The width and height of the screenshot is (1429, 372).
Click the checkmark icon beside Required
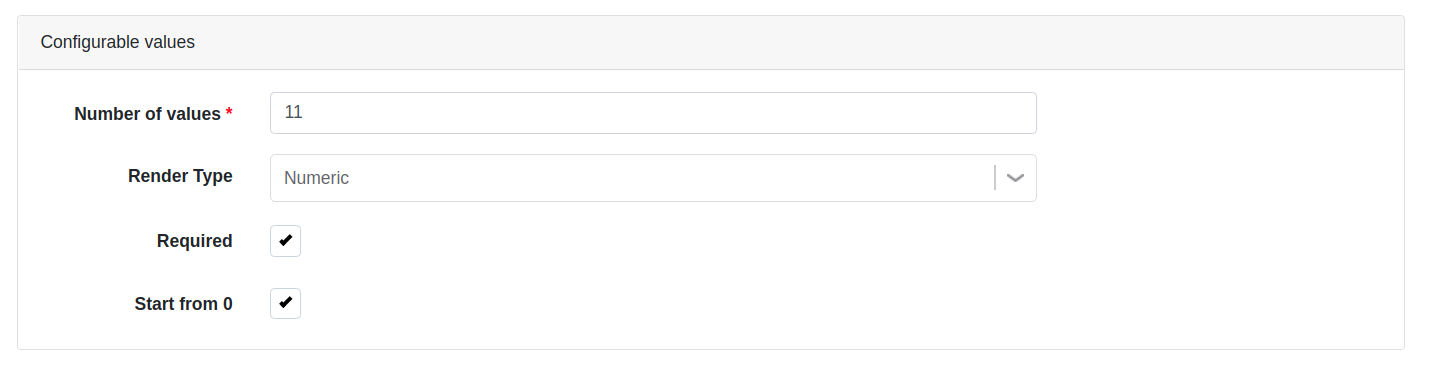285,241
